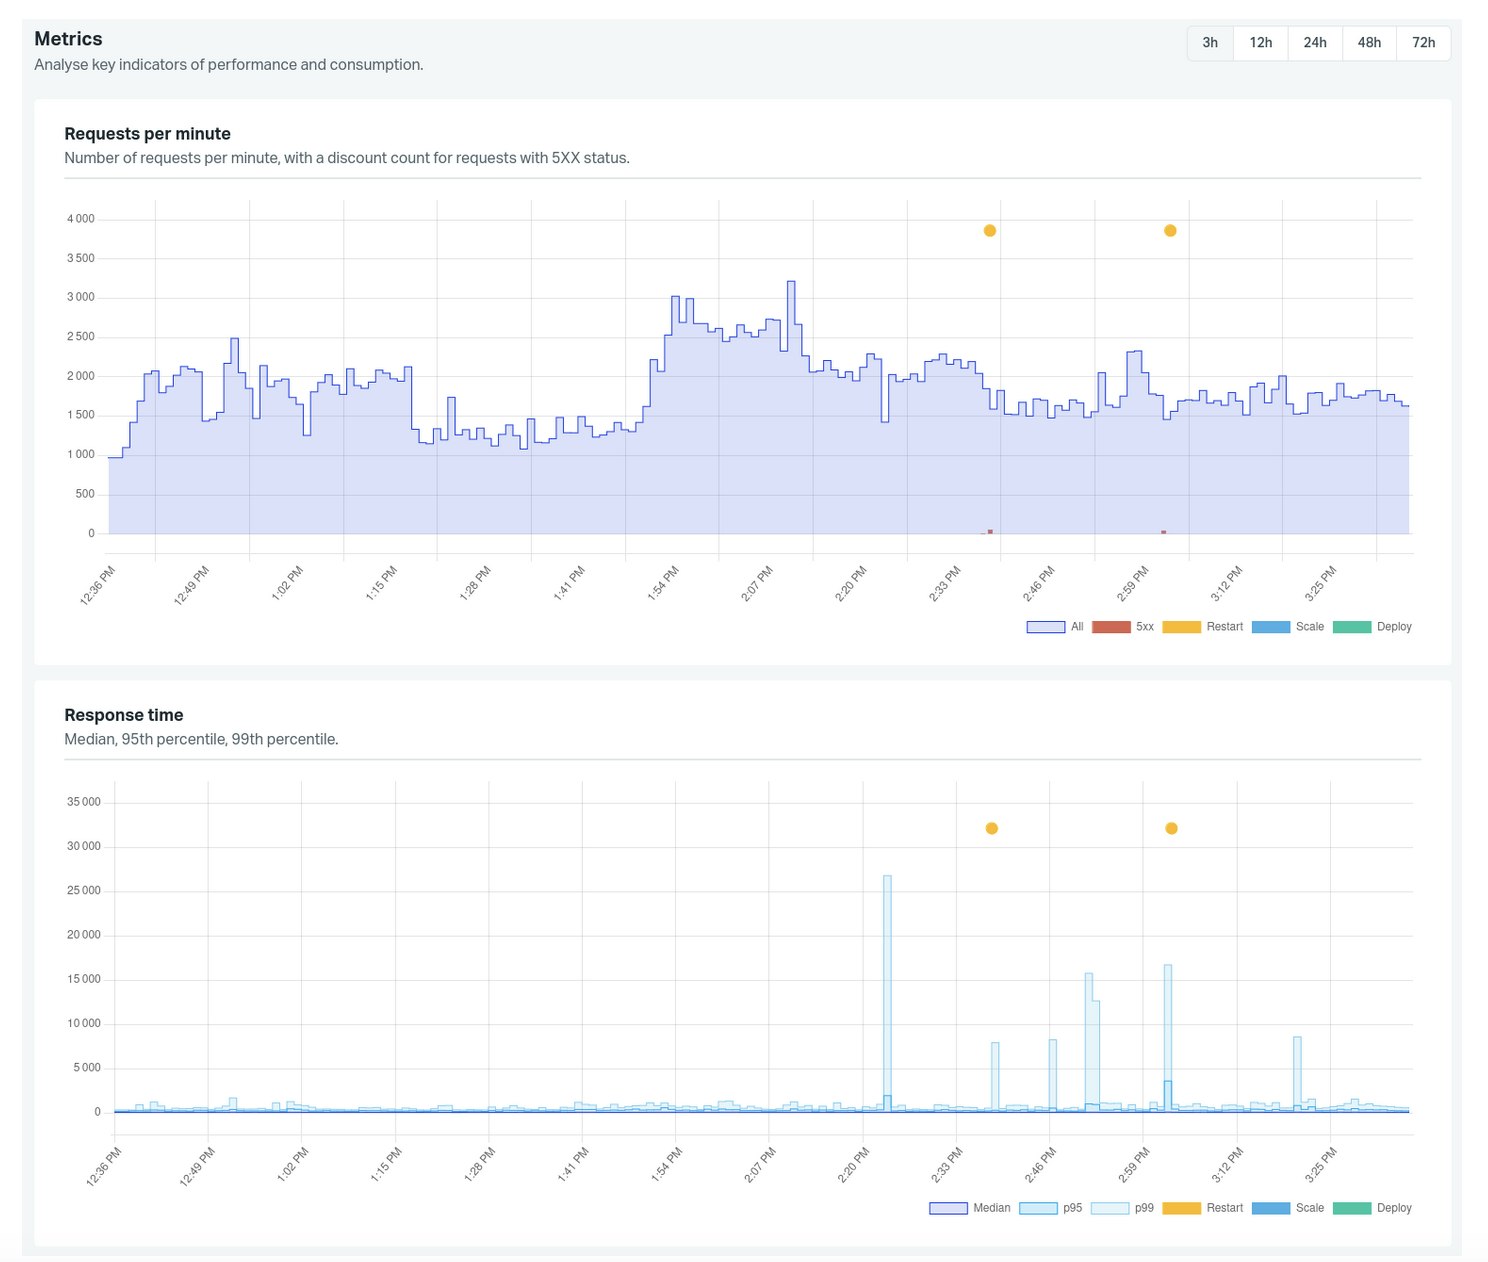Switch to the 12h time range
1488x1262 pixels.
pyautogui.click(x=1260, y=43)
